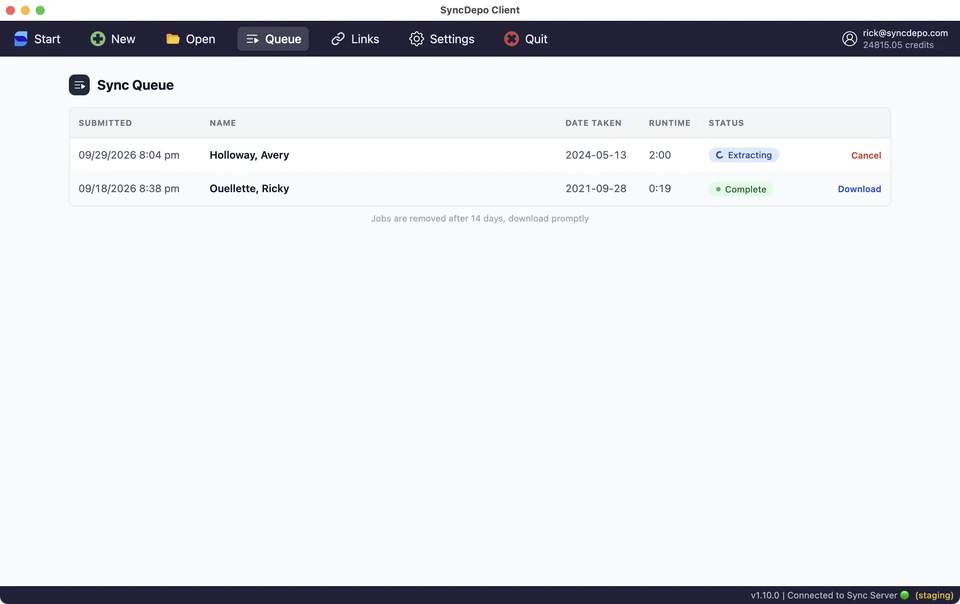The height and width of the screenshot is (604, 960).
Task: Click date taken 2024-05-13
Action: click(x=596, y=155)
